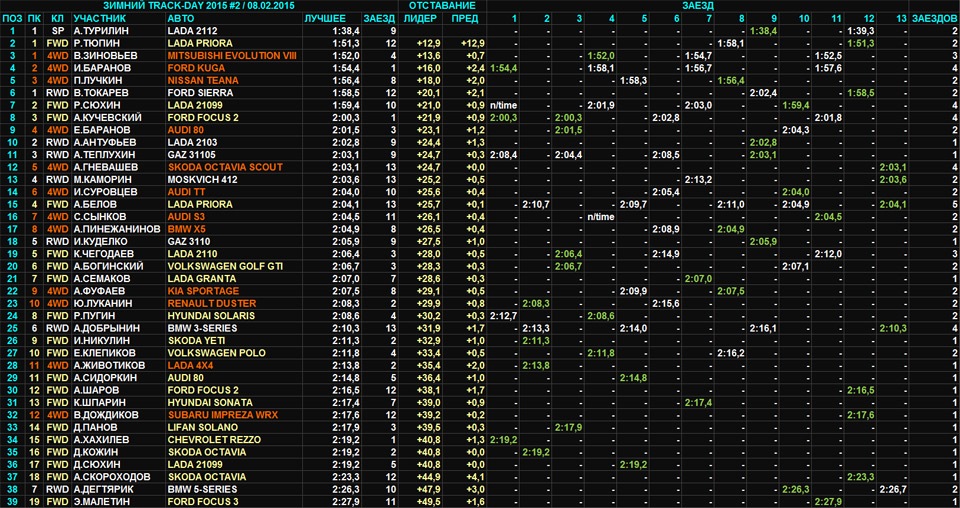Click the GAZ 31105 car cell
Viewport: 960px width, 508px height.
(192, 155)
